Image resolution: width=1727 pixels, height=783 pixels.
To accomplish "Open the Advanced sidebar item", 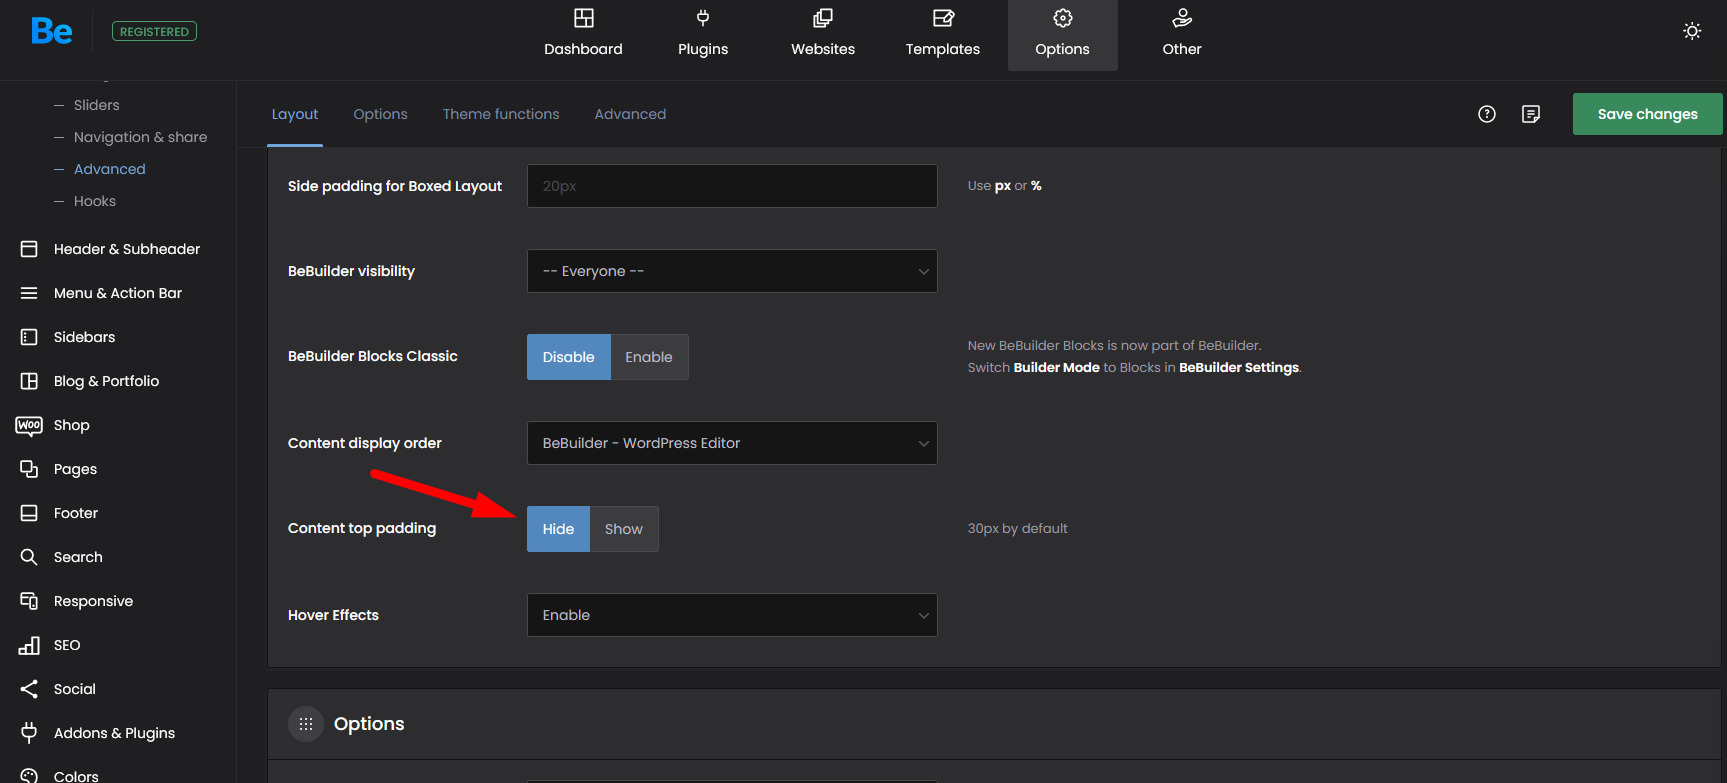I will click(x=110, y=169).
